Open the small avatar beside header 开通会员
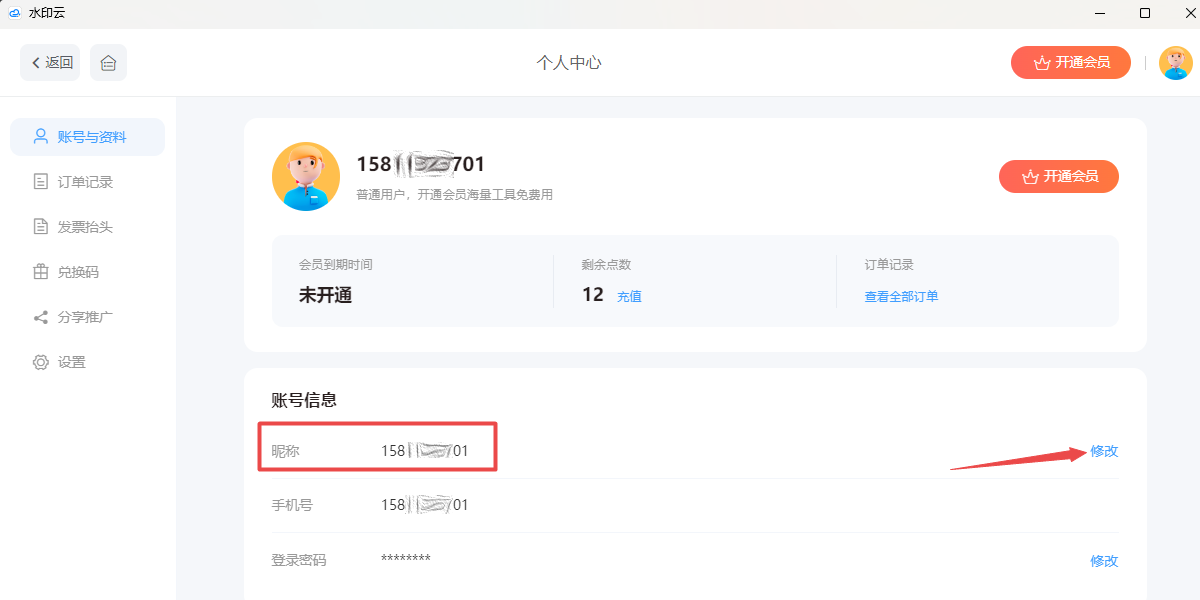 click(x=1176, y=62)
